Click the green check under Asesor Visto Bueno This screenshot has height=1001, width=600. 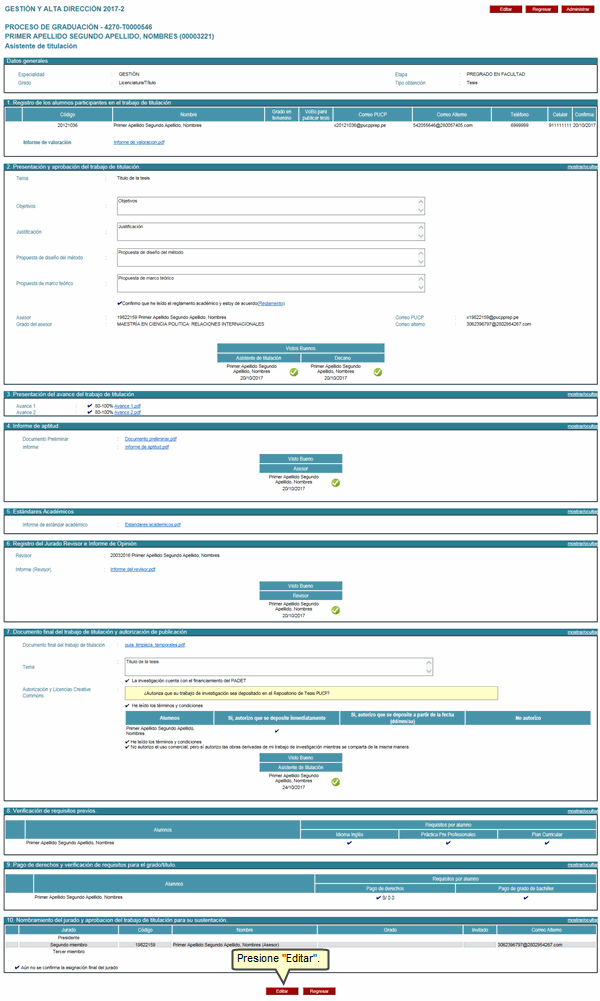pyautogui.click(x=336, y=483)
